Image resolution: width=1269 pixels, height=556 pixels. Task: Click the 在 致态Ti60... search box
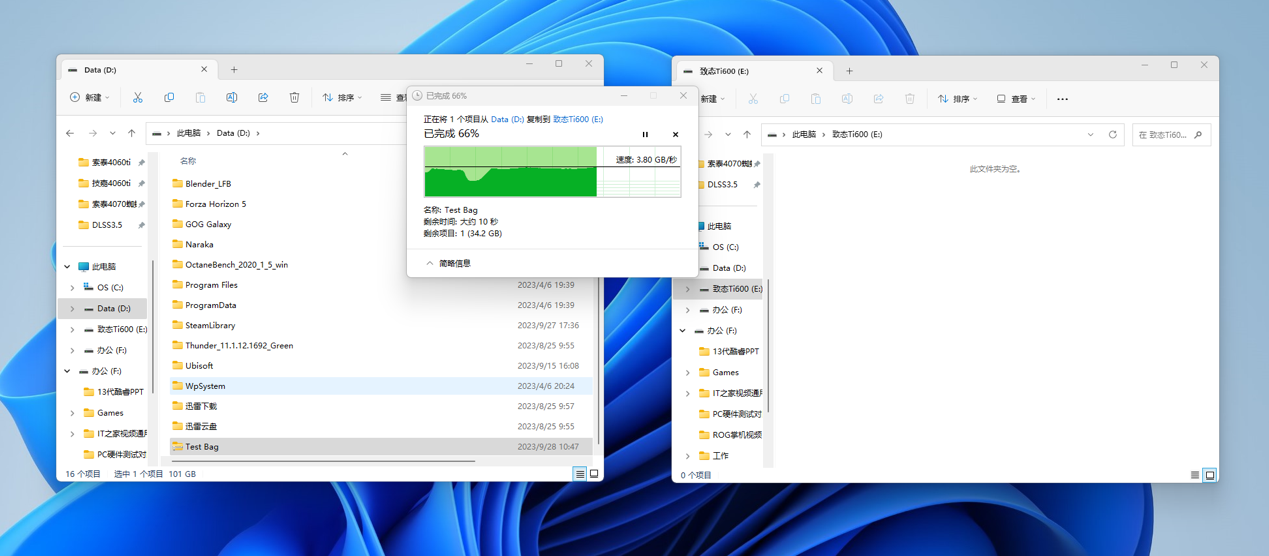point(1163,134)
